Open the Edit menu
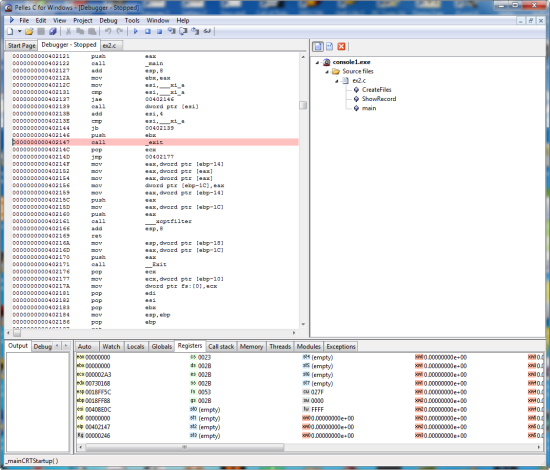550x470 pixels. 41,20
